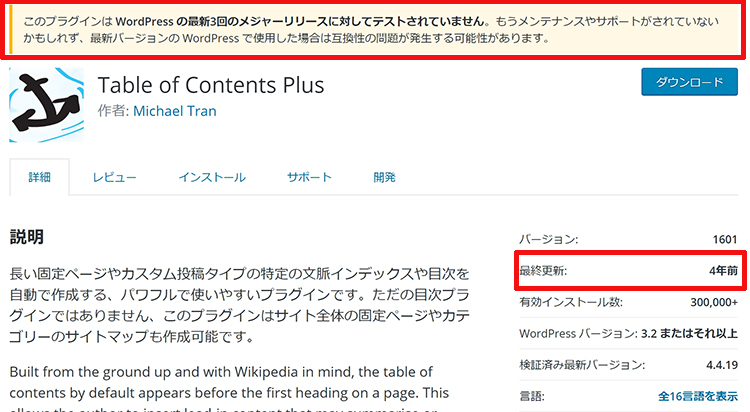Click the バージョン: label
Viewport: 750px width, 412px height.
(x=549, y=239)
